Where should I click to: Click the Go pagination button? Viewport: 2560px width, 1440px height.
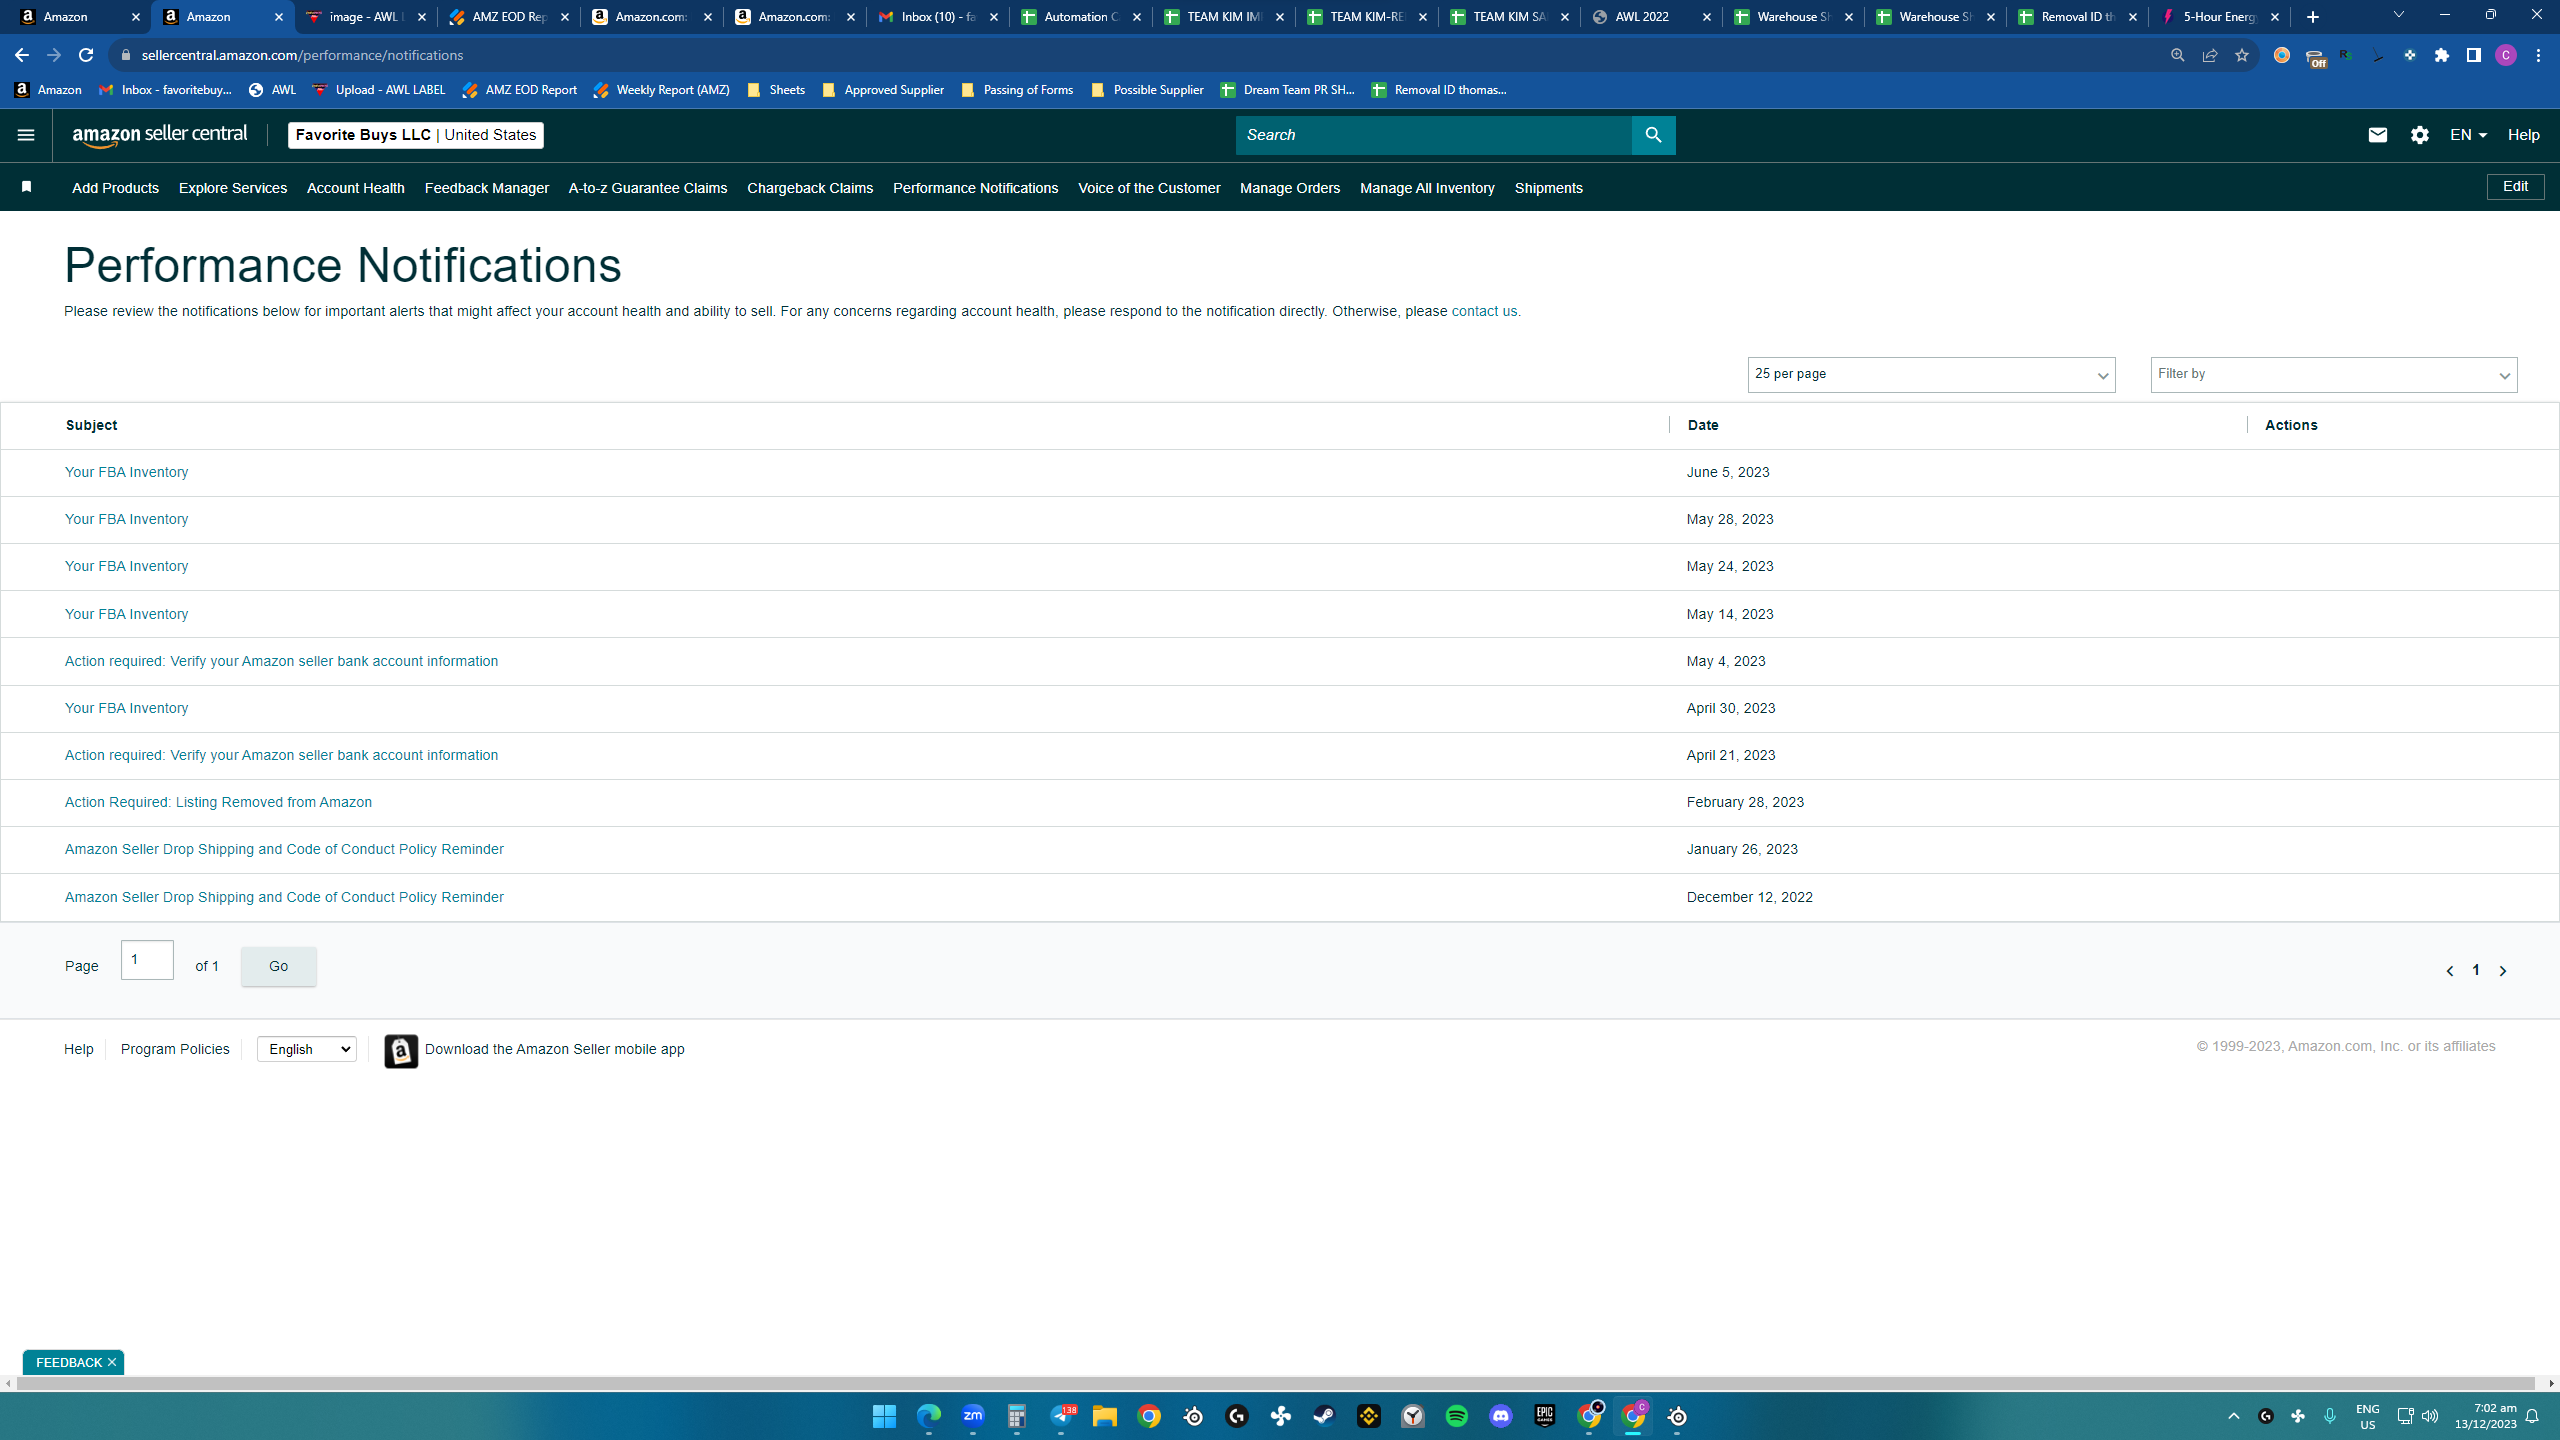click(x=279, y=966)
